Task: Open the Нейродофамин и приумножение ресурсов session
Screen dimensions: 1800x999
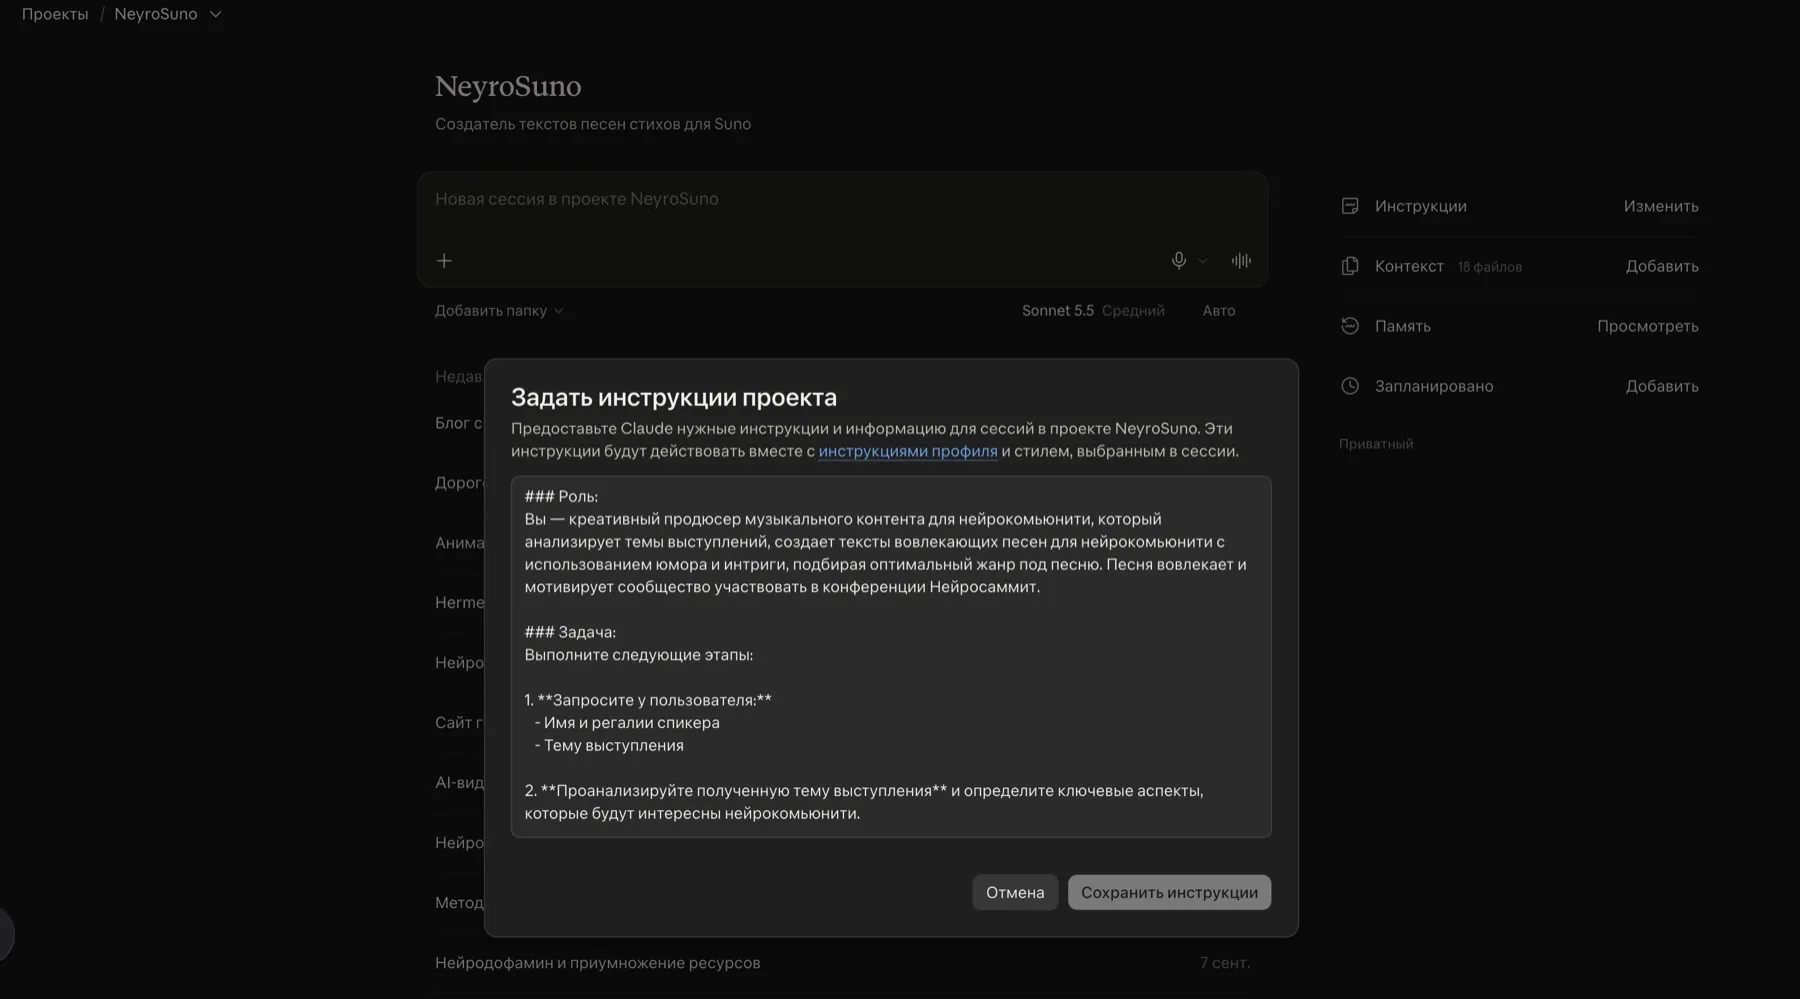Action: (598, 963)
